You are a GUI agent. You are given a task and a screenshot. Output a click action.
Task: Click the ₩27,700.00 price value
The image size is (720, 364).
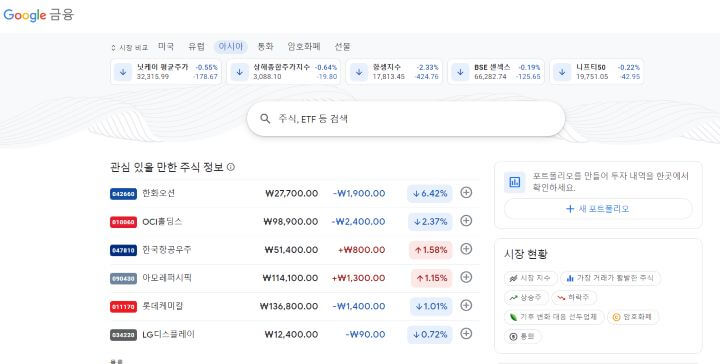(292, 194)
